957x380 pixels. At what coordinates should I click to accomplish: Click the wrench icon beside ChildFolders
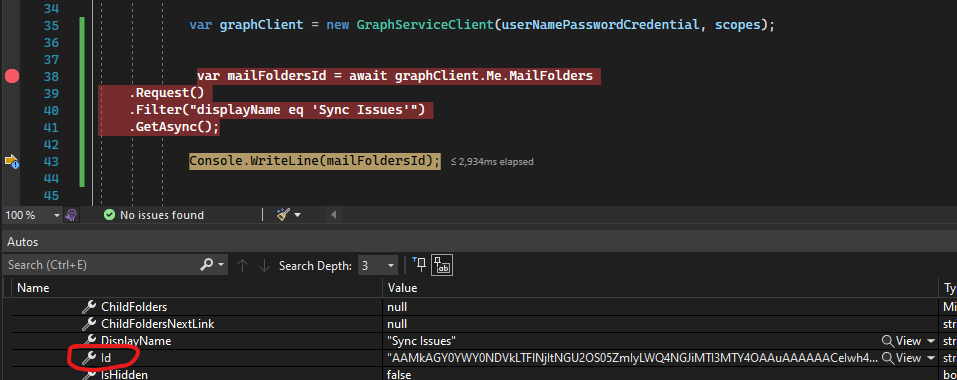click(x=89, y=307)
